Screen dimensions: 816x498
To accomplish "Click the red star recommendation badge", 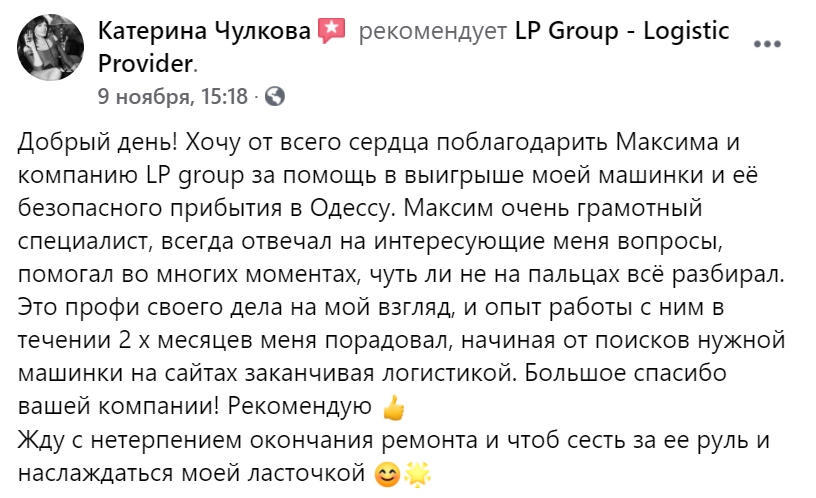I will point(331,32).
